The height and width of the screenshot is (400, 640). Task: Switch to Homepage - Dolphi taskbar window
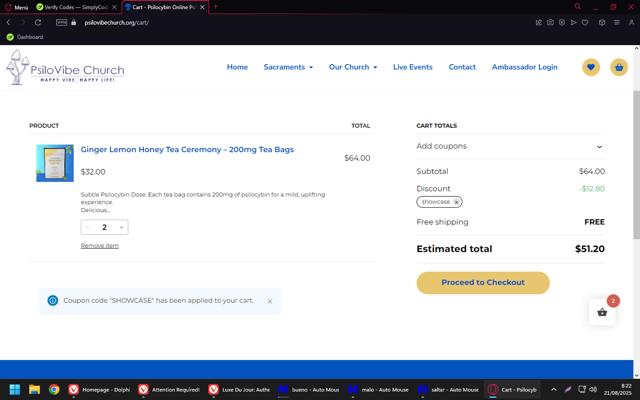pos(99,389)
